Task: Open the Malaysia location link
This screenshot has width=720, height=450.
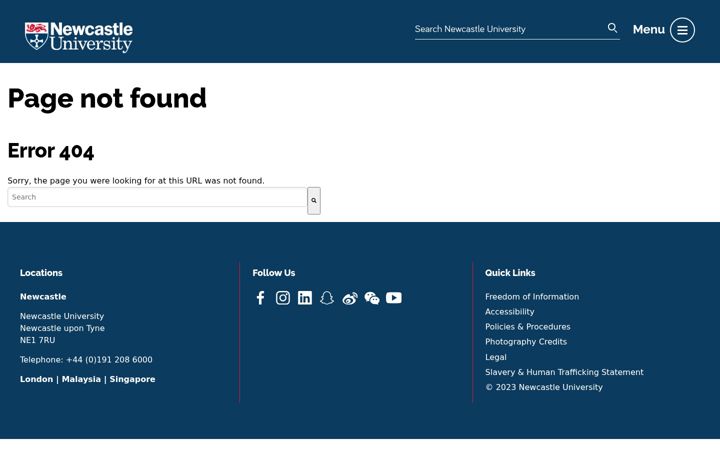Action: [81, 379]
